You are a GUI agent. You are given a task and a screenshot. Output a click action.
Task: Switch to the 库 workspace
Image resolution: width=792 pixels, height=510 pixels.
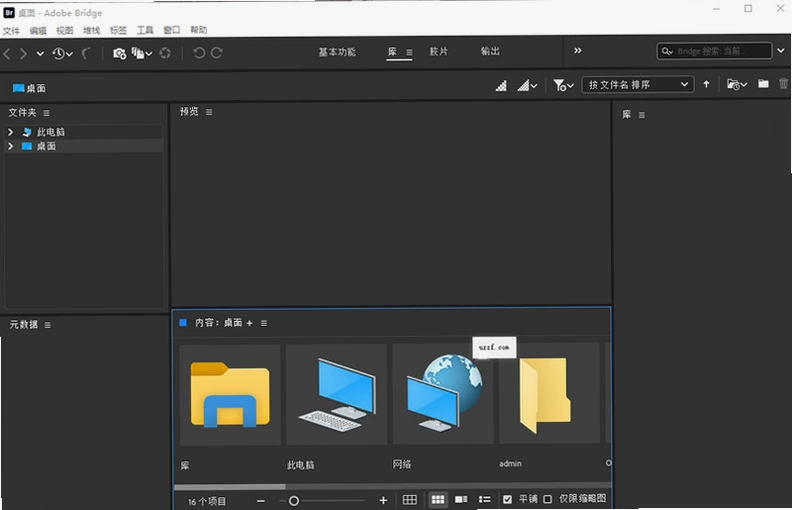[x=392, y=52]
